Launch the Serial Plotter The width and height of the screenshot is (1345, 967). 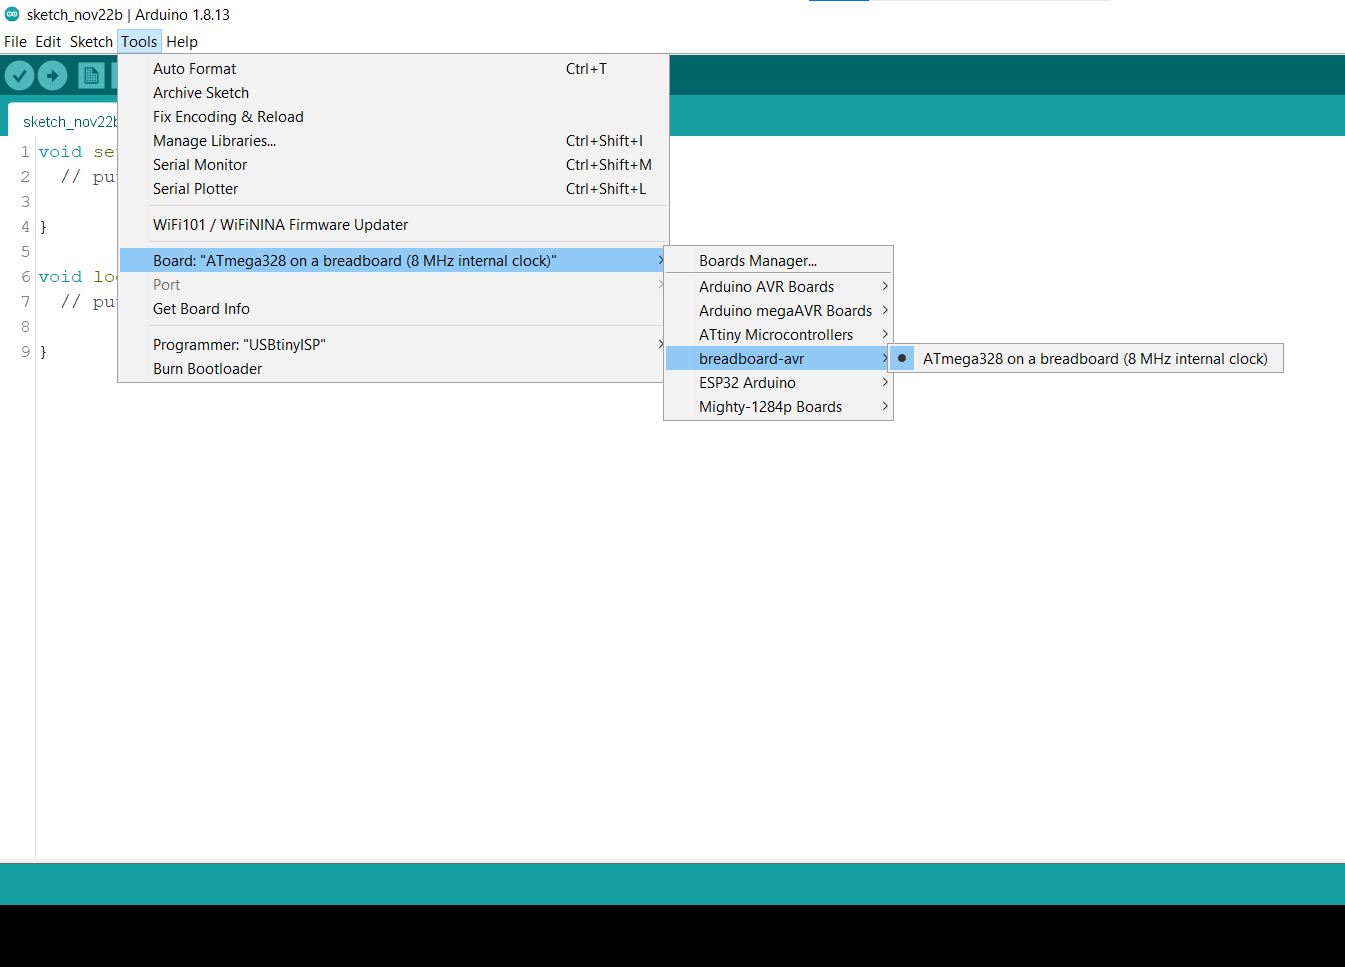[x=394, y=189]
